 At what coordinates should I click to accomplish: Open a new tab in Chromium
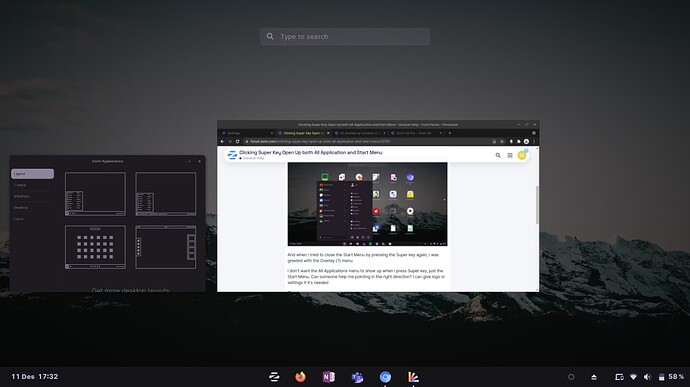pyautogui.click(x=449, y=133)
